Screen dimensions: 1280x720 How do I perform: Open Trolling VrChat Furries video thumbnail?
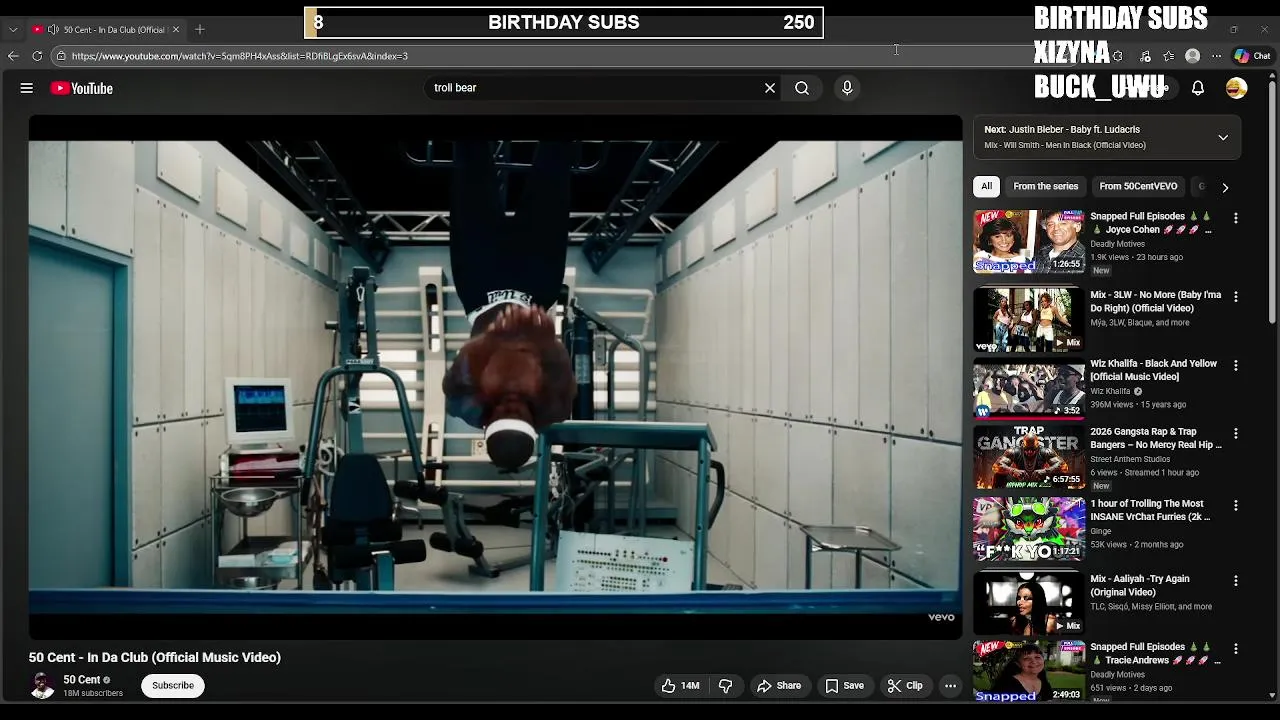click(x=1029, y=529)
